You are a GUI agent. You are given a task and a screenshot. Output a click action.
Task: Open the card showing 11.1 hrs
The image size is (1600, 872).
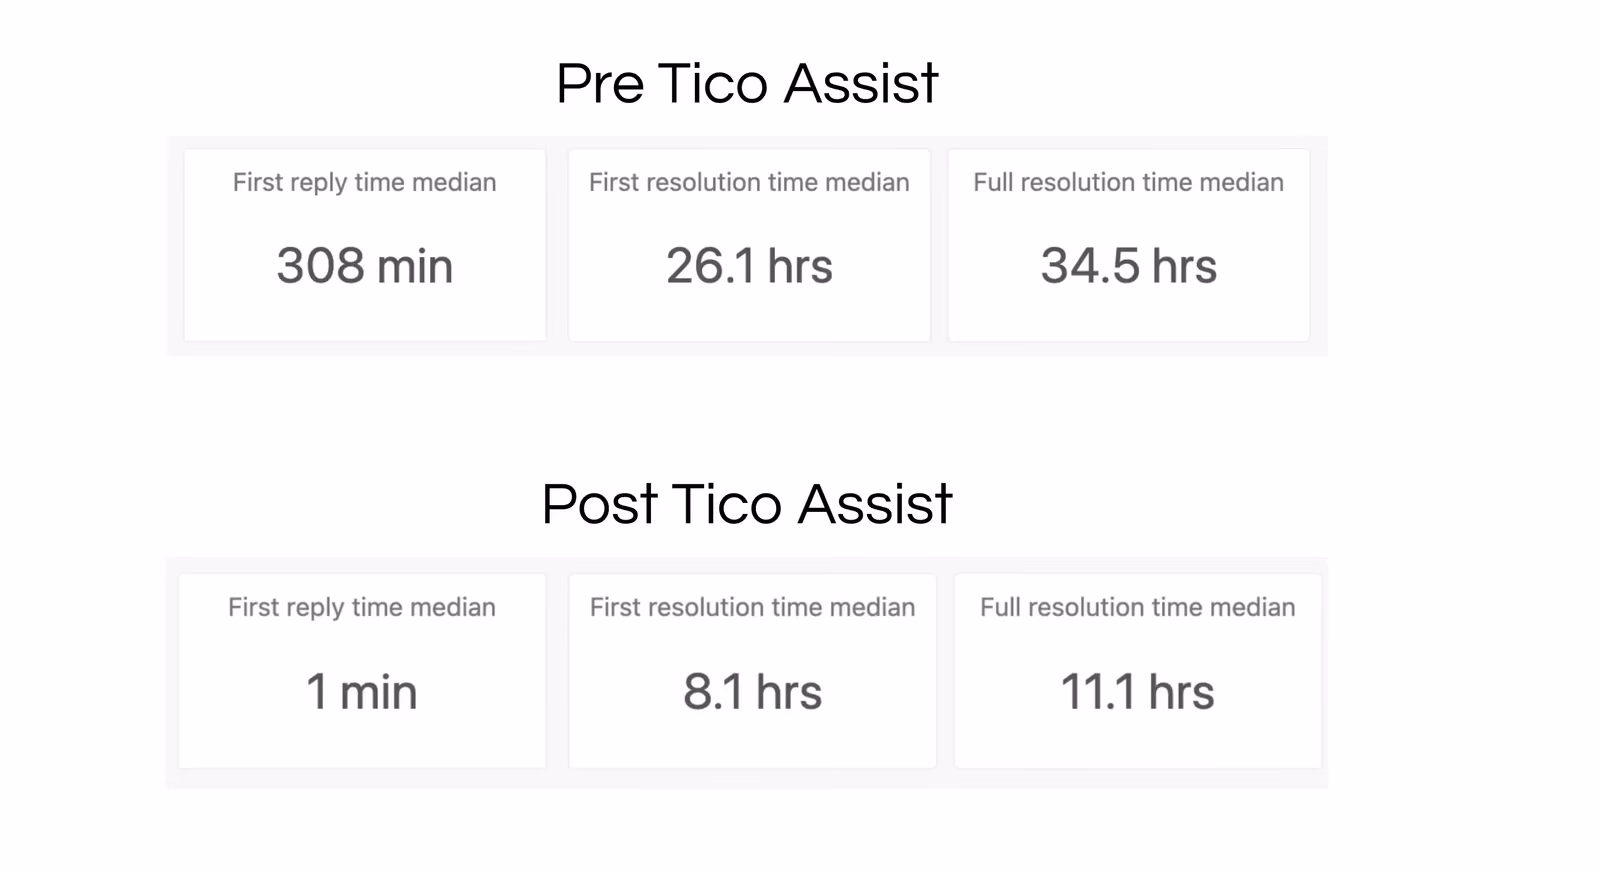(x=1138, y=671)
